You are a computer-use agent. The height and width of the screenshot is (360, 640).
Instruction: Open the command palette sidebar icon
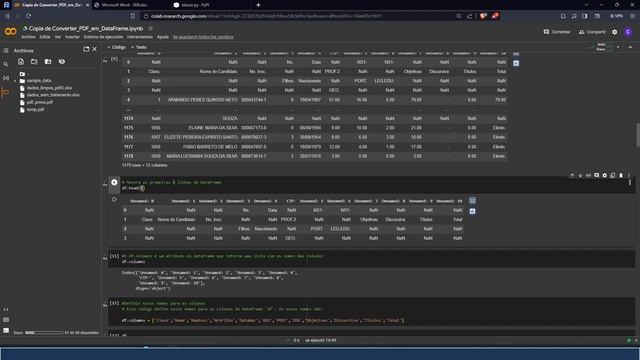[6, 320]
